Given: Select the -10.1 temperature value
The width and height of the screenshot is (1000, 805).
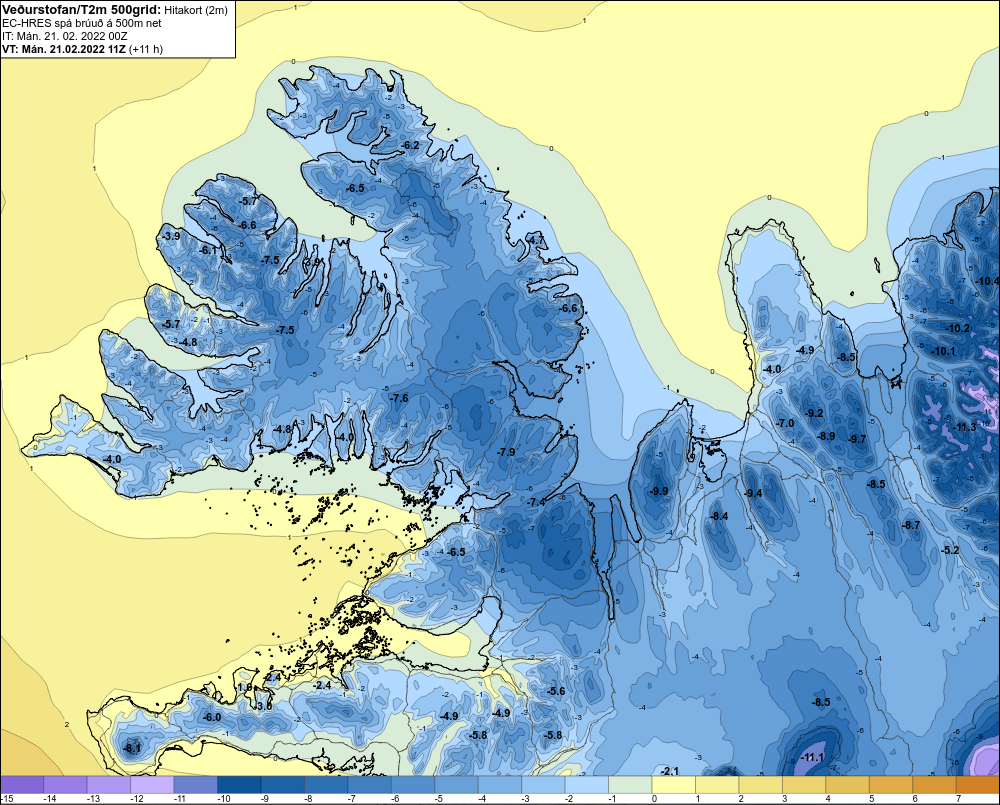Looking at the screenshot, I should 943,351.
